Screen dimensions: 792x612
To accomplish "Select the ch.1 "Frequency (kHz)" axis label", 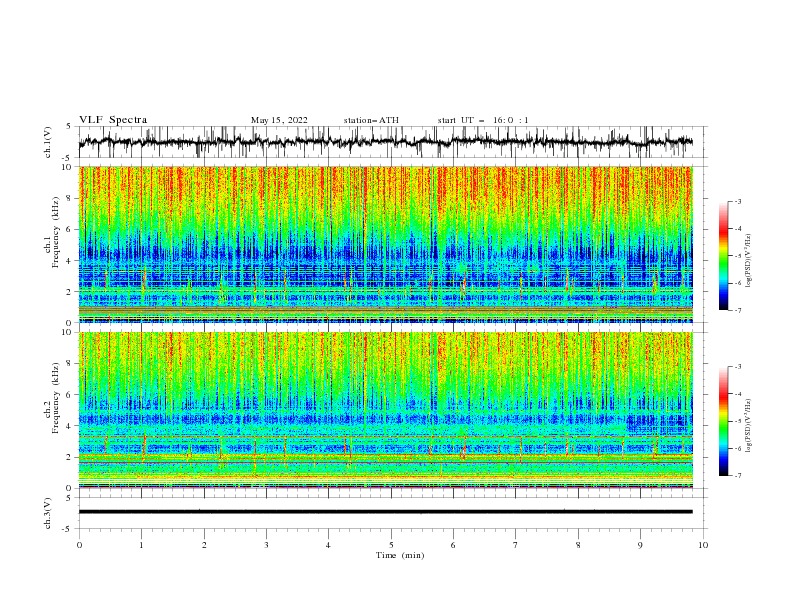I will 56,232.
